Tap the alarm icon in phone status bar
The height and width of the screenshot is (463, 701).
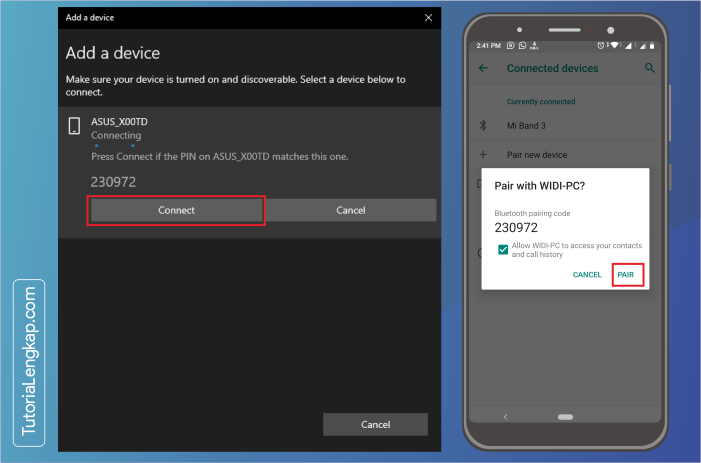(600, 46)
